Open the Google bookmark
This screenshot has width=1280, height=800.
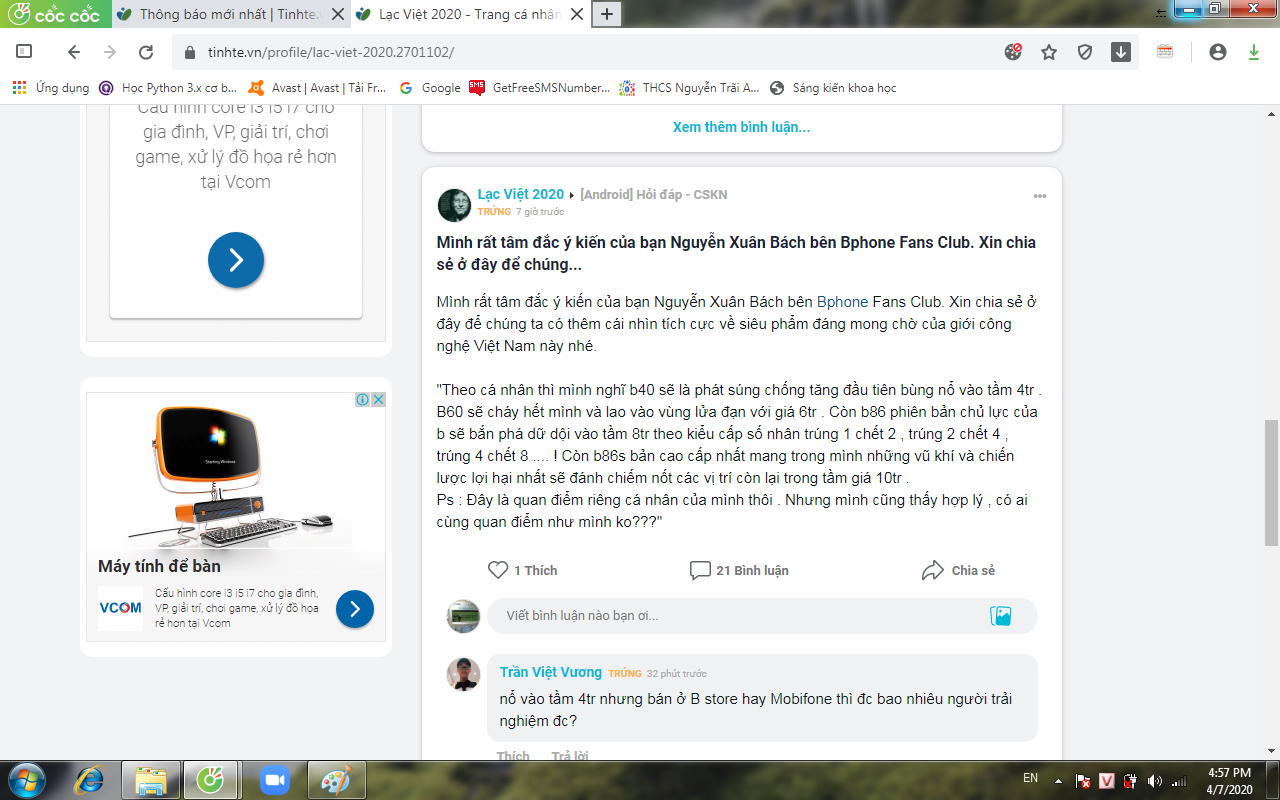[430, 88]
